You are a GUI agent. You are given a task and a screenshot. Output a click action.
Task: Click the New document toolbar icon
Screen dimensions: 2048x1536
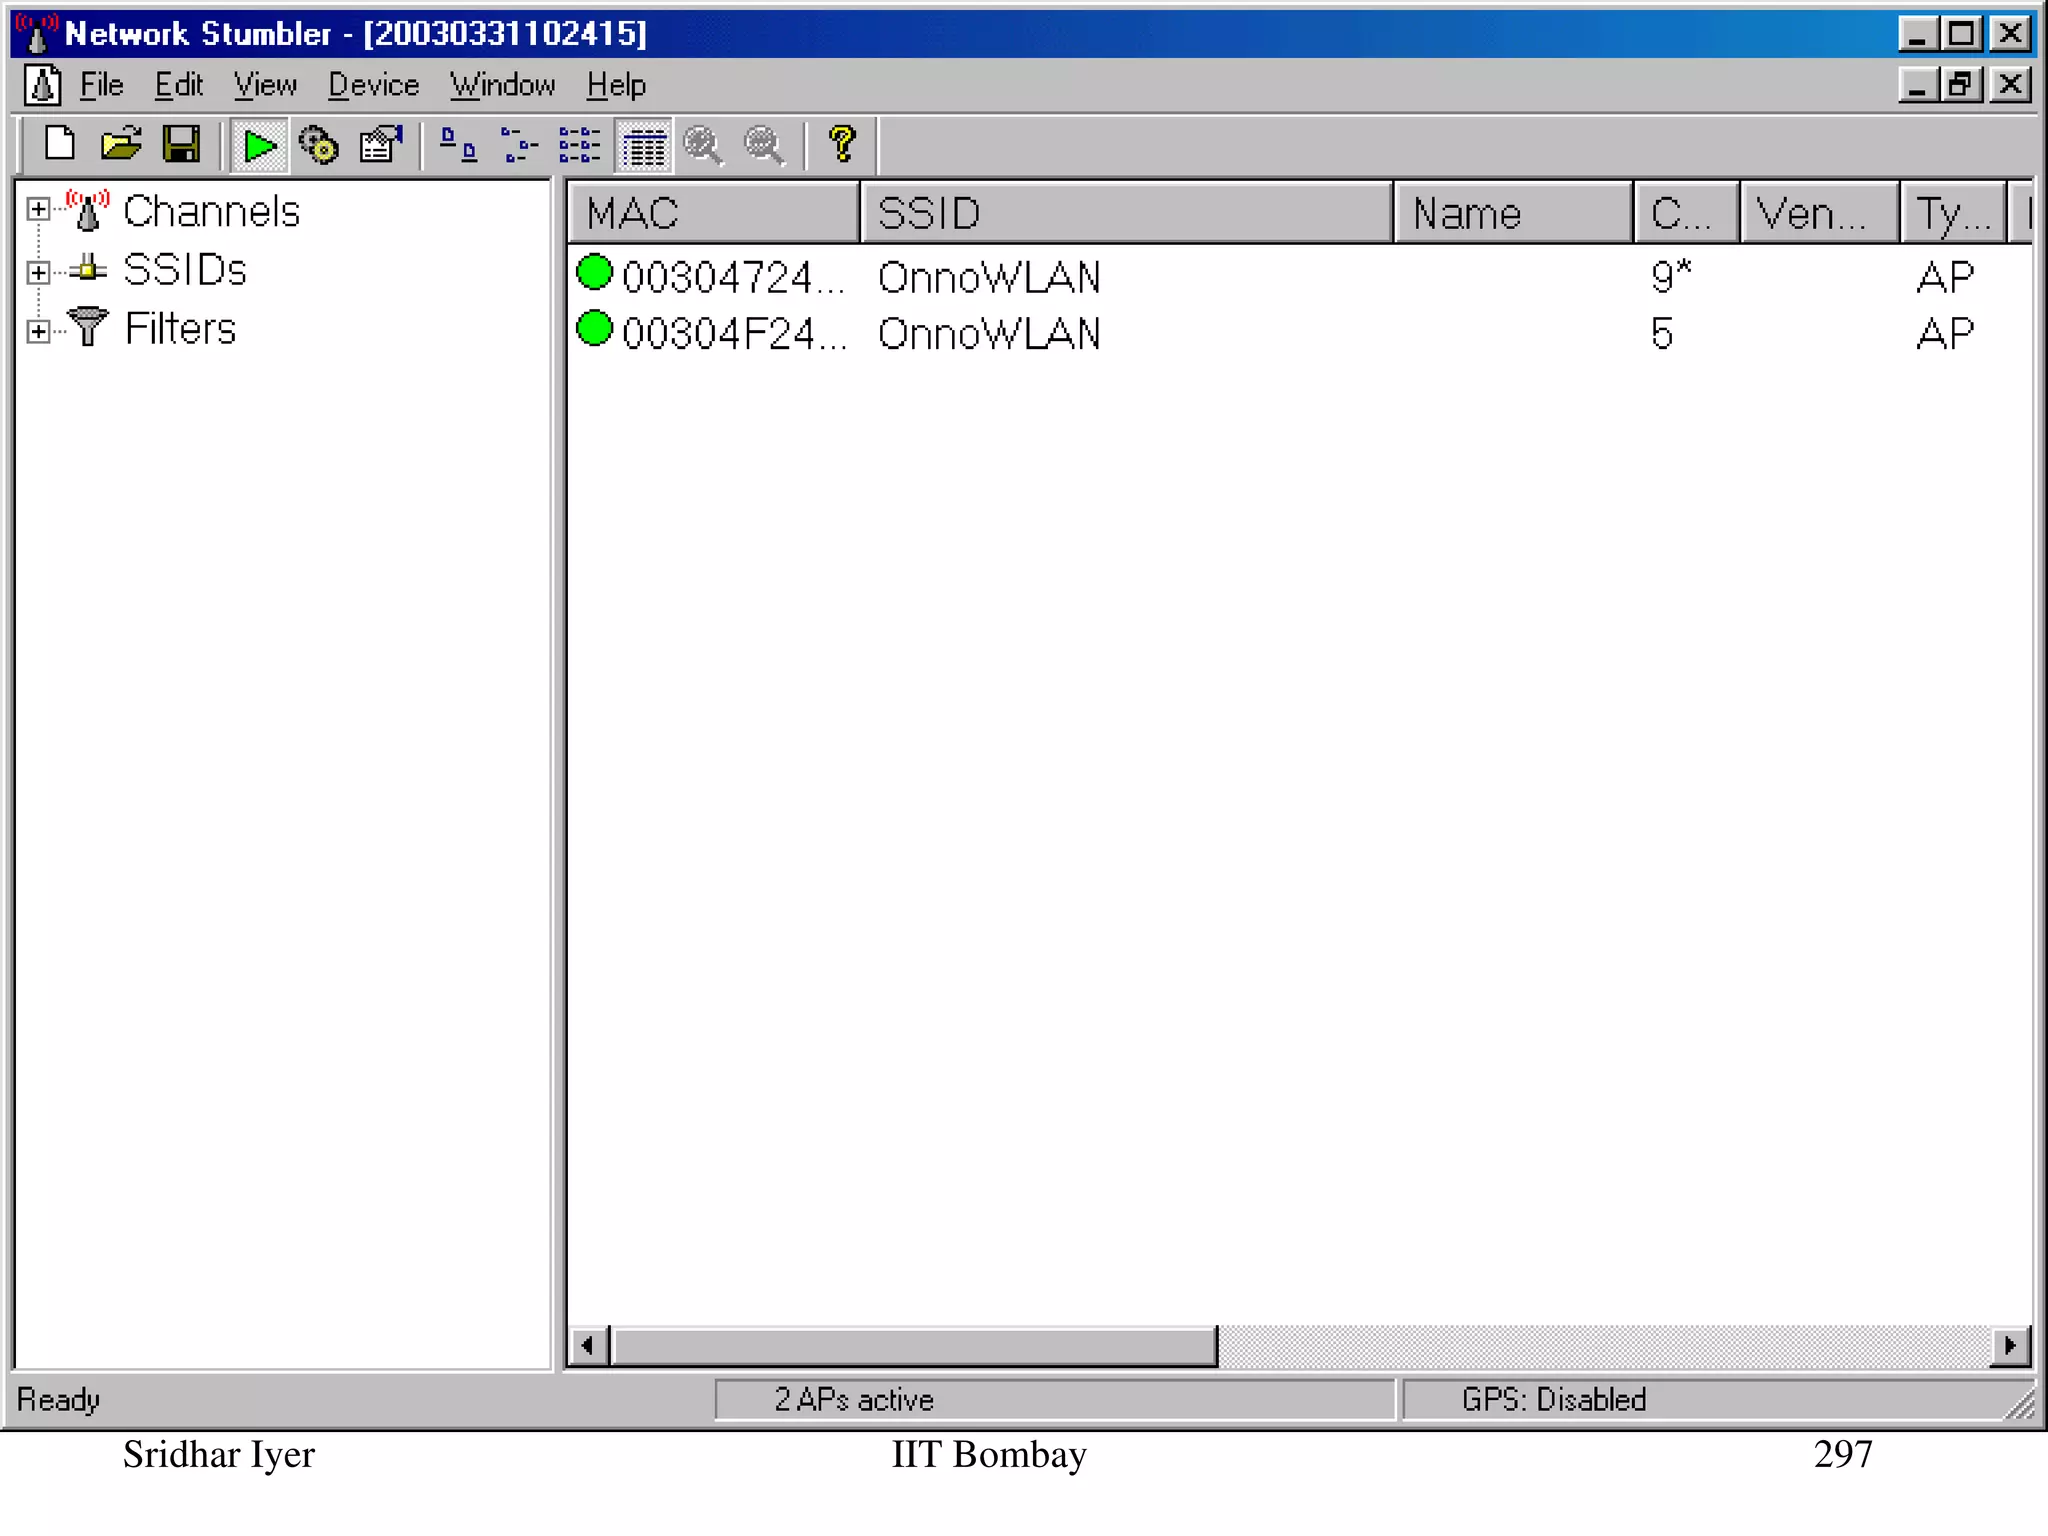point(60,145)
